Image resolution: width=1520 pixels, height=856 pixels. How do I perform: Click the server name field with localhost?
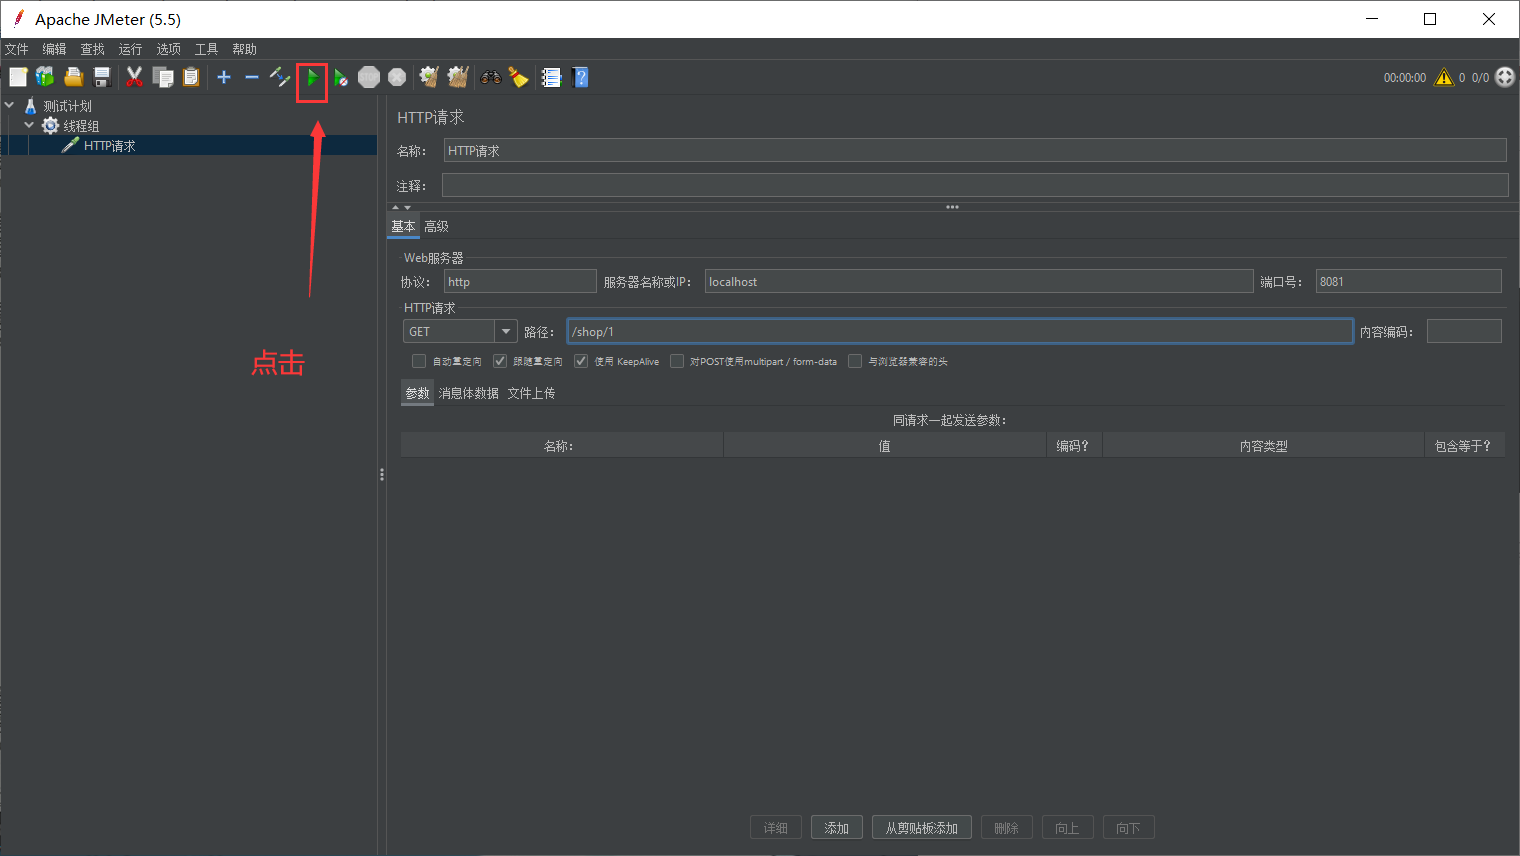click(x=979, y=281)
